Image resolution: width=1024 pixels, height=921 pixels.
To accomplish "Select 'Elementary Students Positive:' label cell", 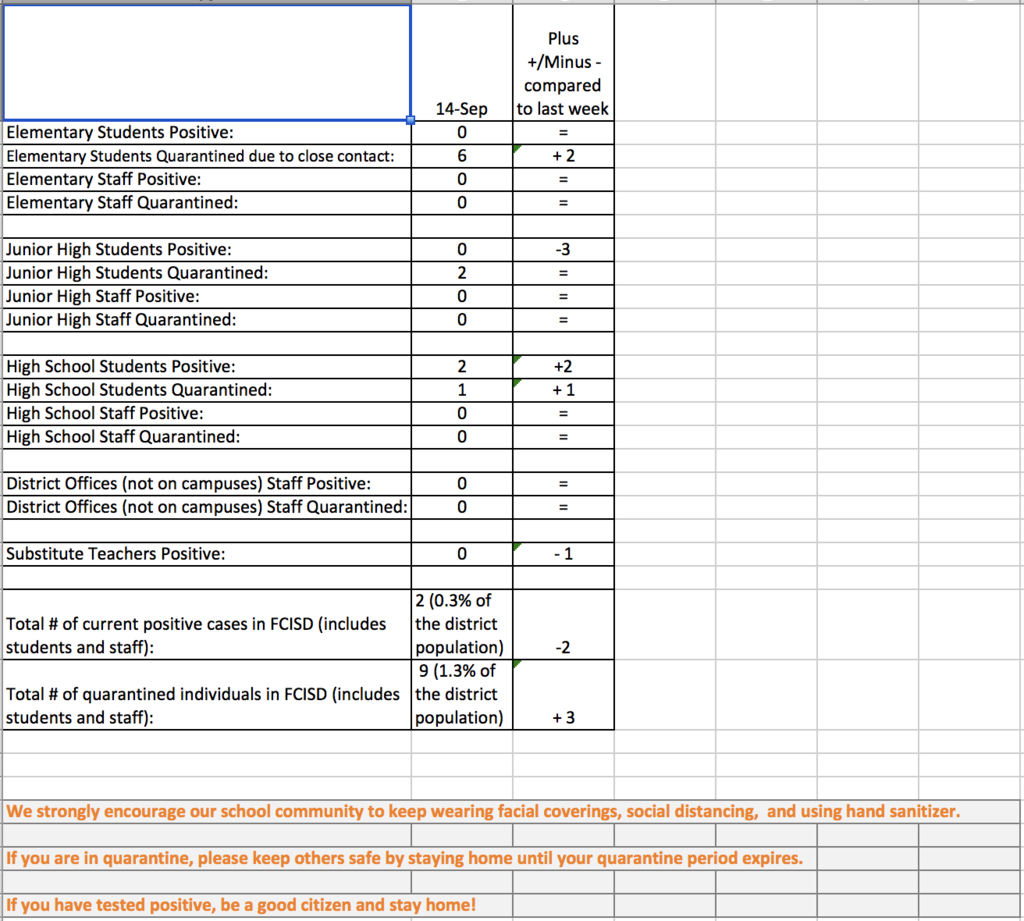I will coord(207,133).
